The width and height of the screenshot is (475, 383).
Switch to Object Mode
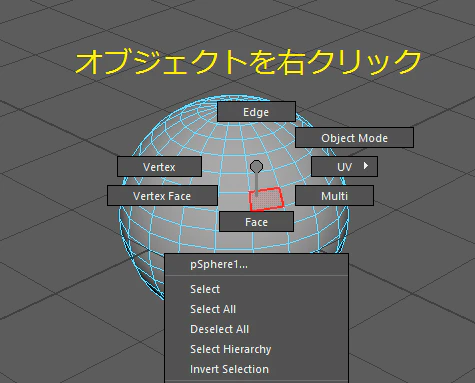click(x=354, y=138)
